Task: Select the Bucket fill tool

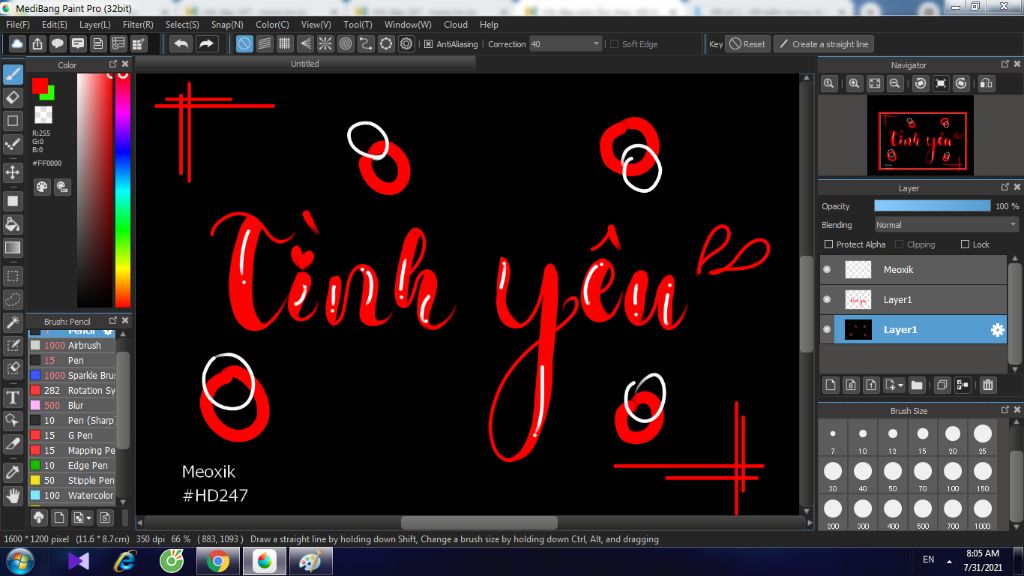Action: 13,224
